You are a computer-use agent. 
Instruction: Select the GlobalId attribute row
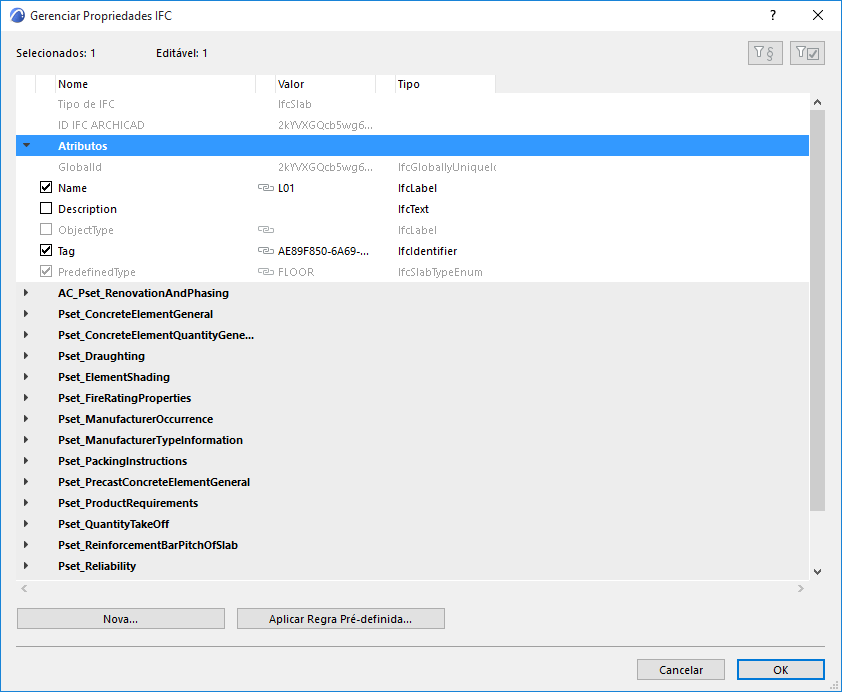coord(412,166)
